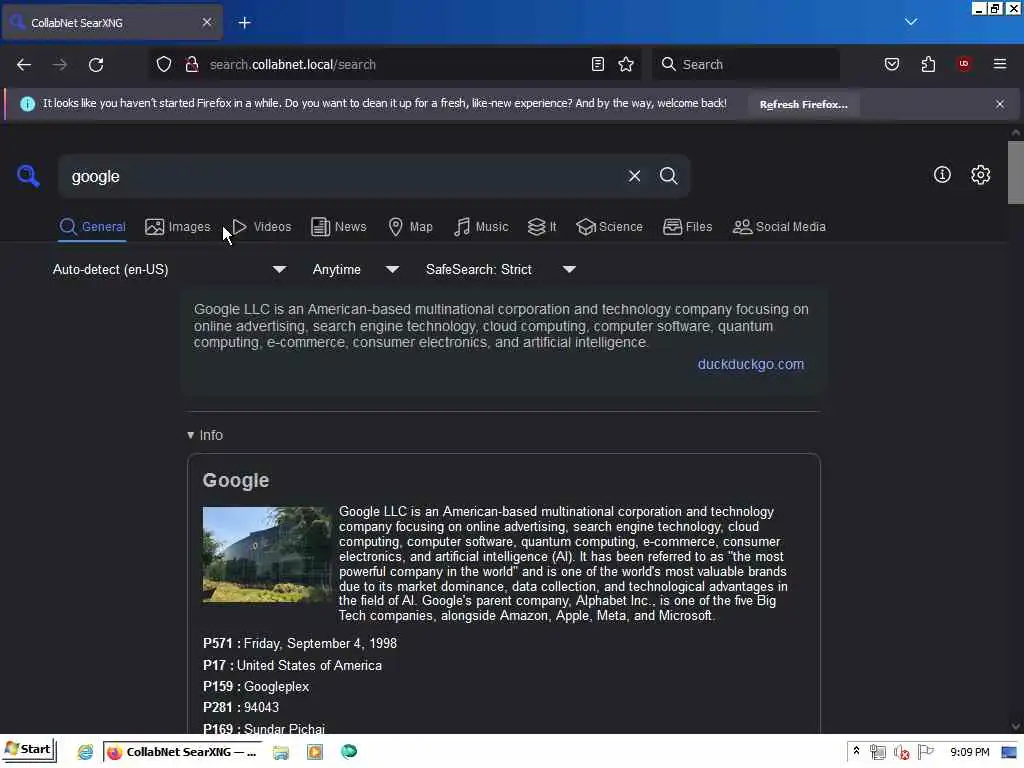This screenshot has height=768, width=1024.
Task: Switch to Music category
Action: pos(481,227)
